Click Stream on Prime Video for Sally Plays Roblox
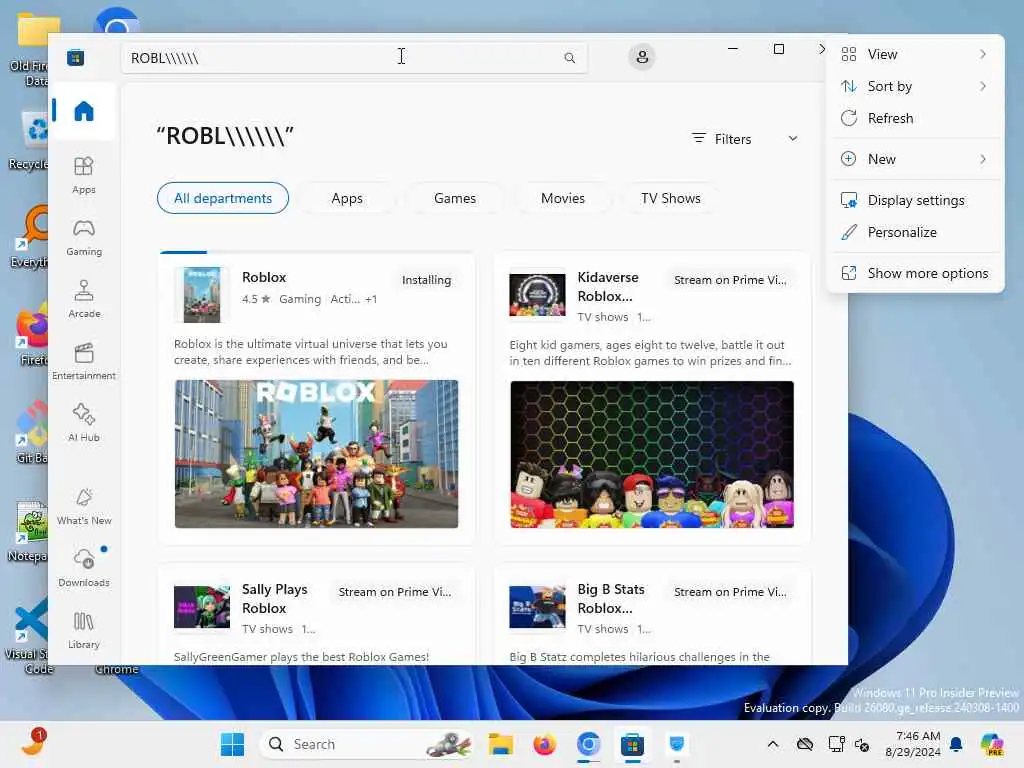 [x=394, y=592]
